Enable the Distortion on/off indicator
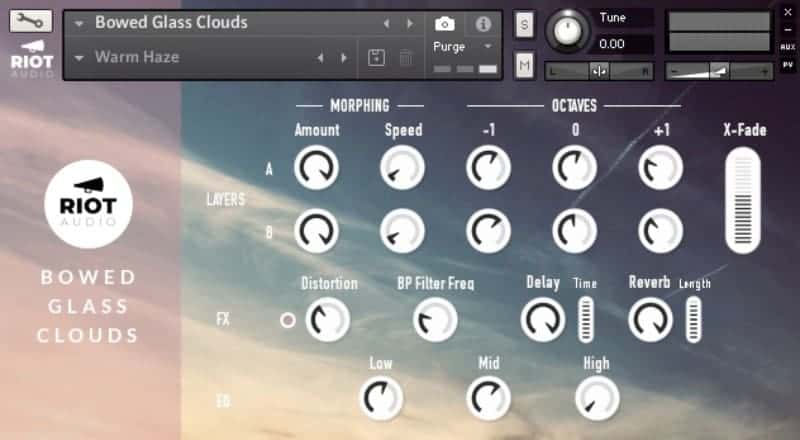Image resolution: width=800 pixels, height=440 pixels. click(289, 320)
